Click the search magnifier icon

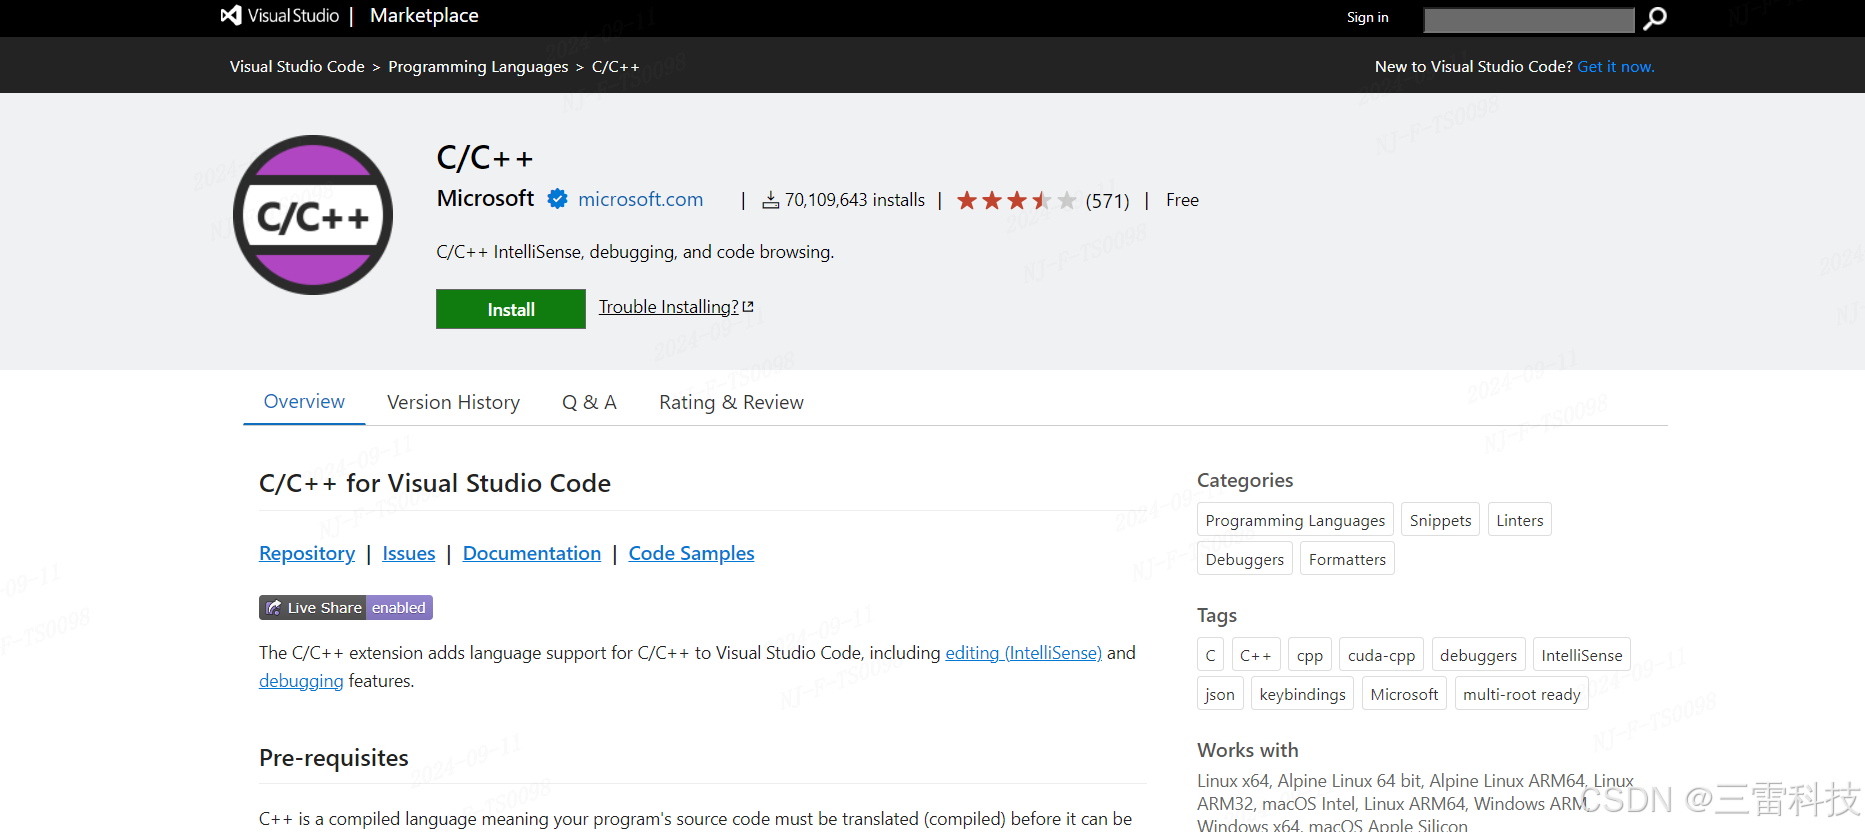click(x=1655, y=18)
